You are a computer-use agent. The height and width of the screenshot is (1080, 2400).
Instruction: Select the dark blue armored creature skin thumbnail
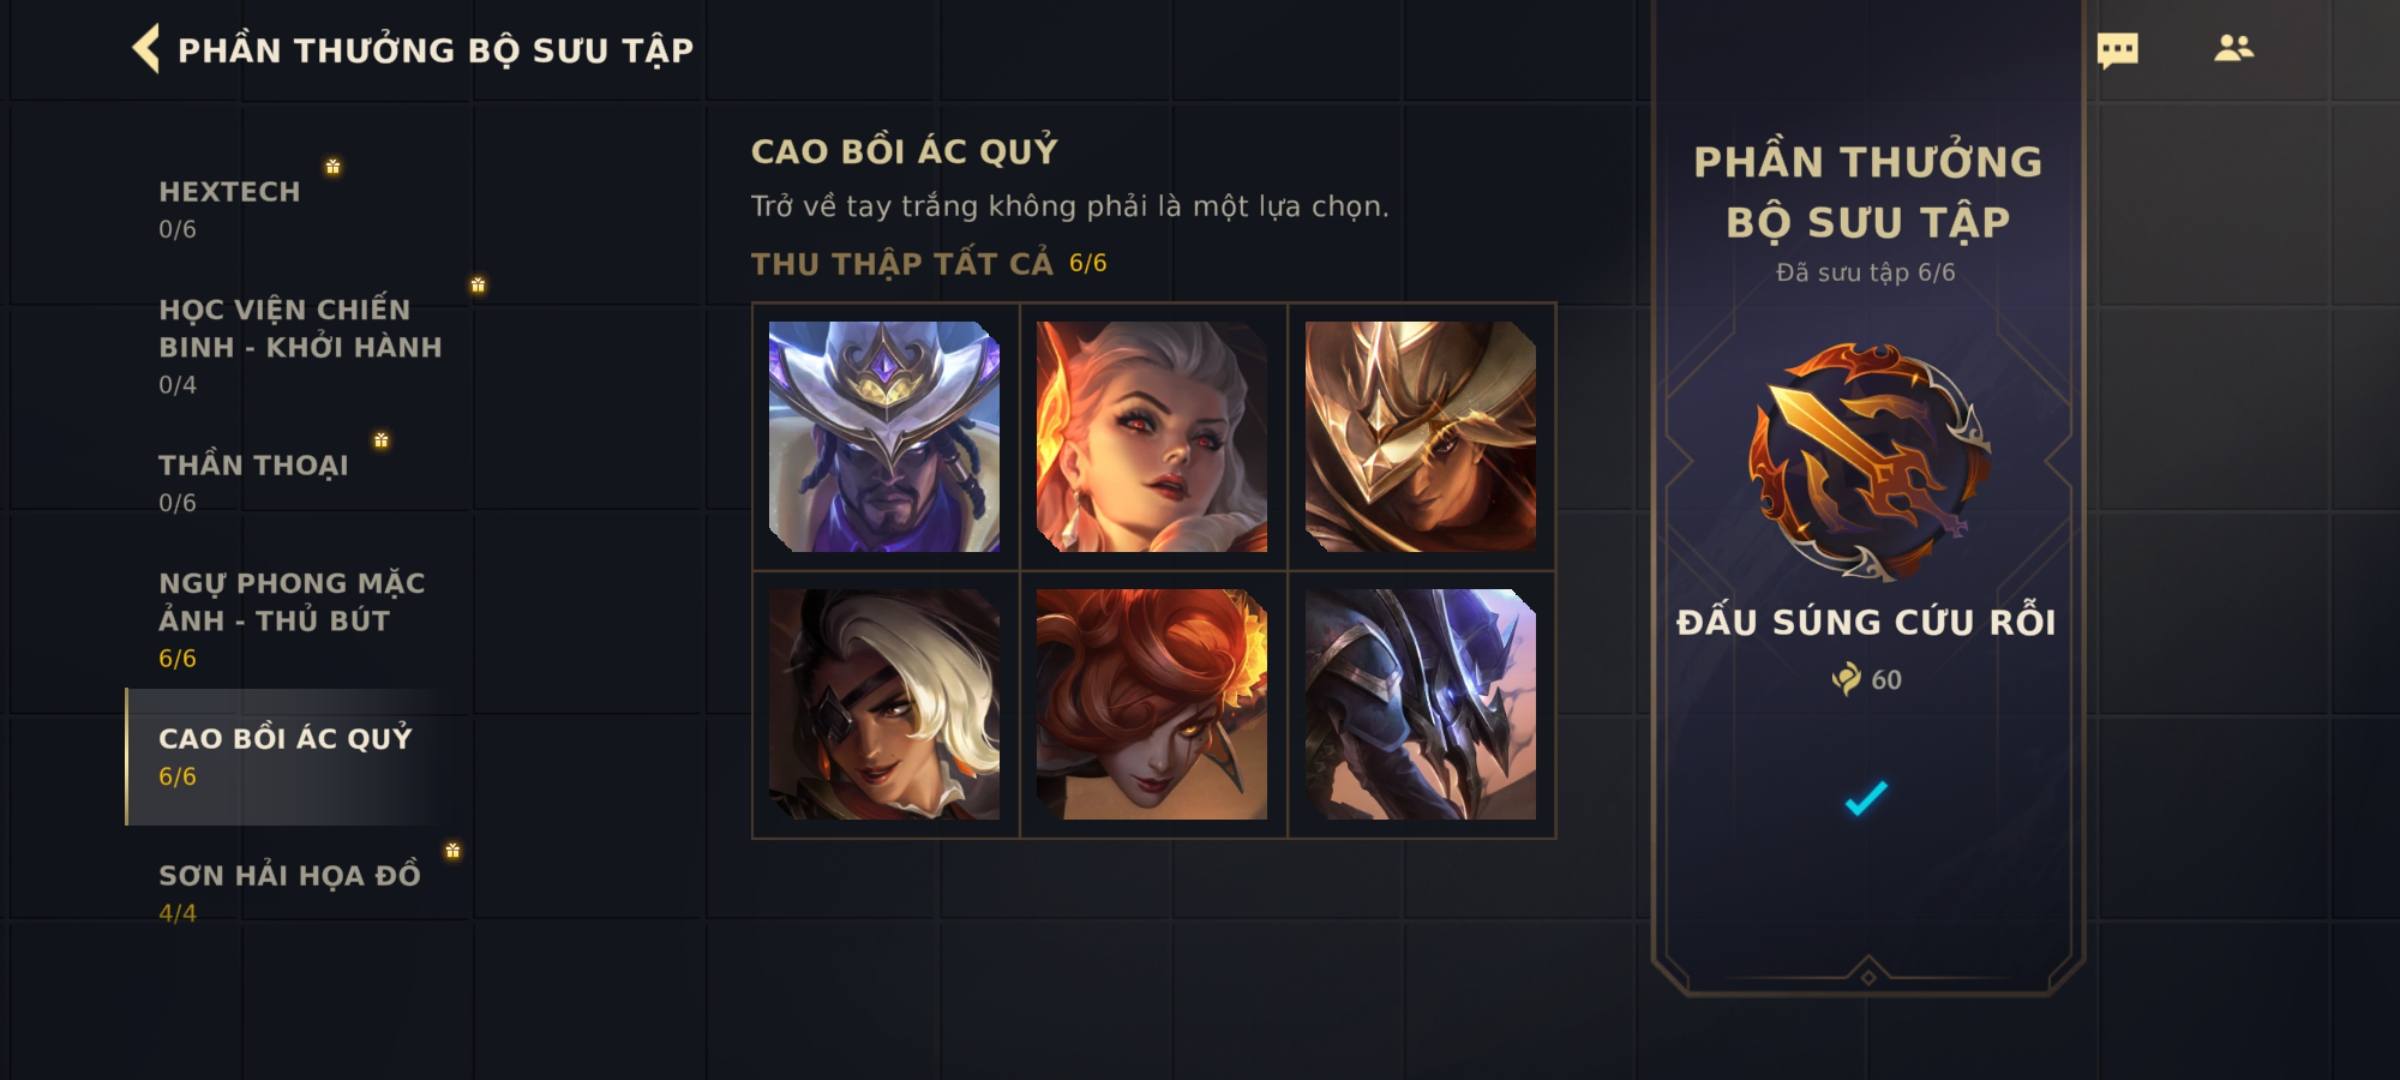(x=1420, y=704)
